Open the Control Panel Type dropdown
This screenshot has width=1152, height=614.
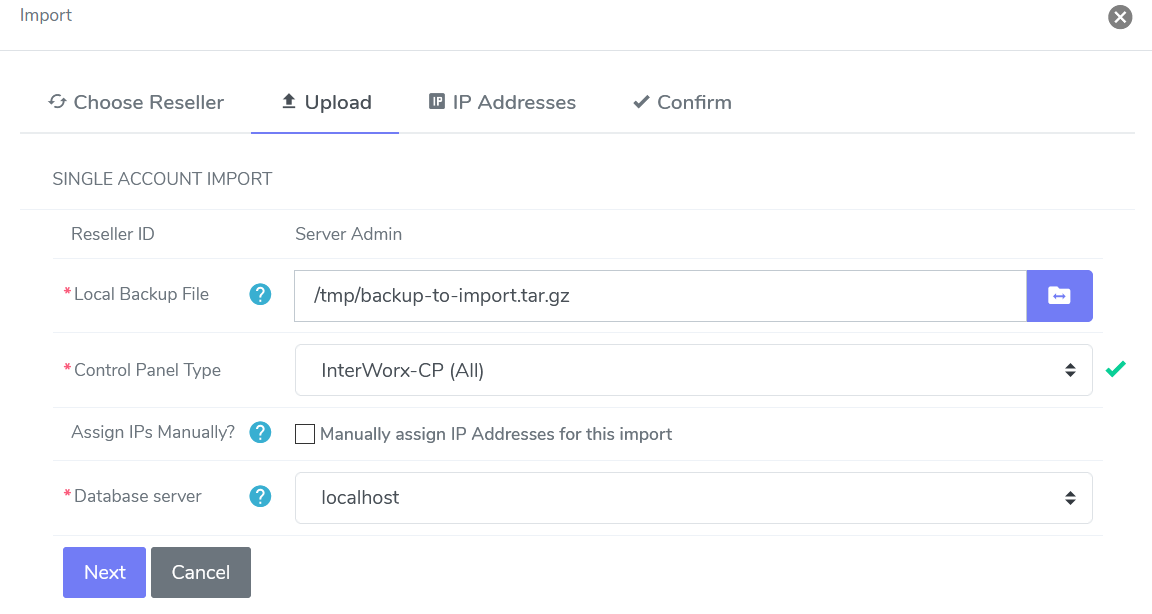tap(693, 369)
